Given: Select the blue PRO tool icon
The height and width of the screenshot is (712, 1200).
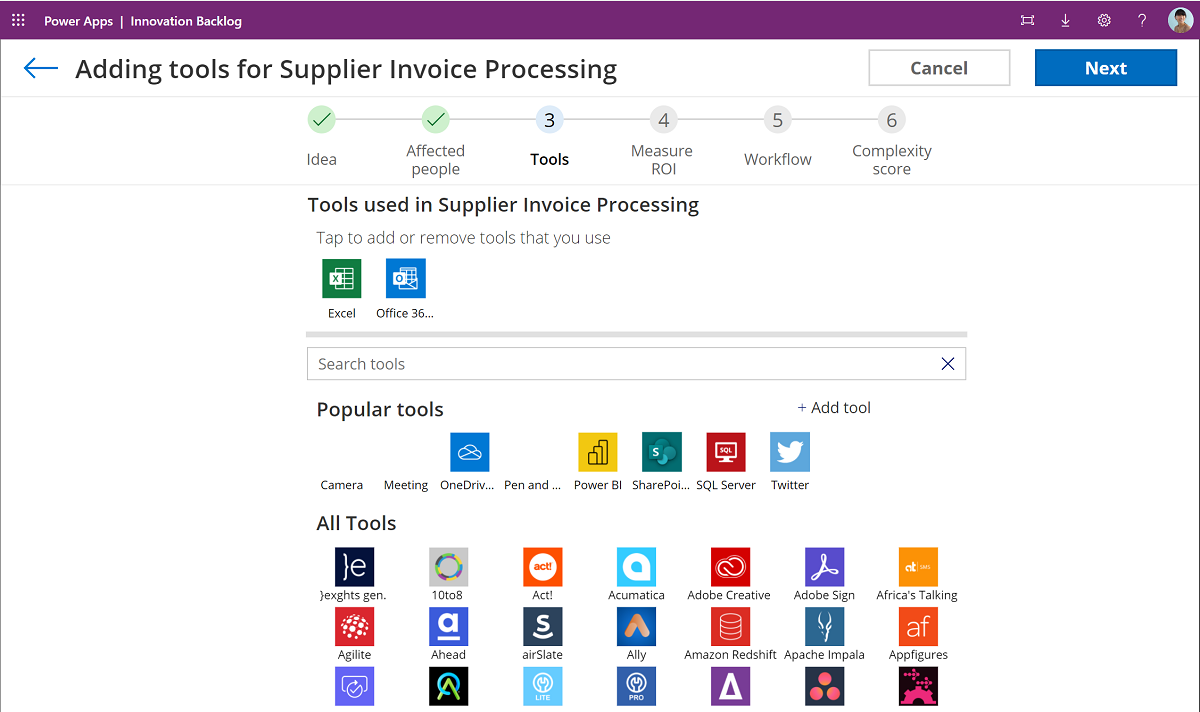Looking at the screenshot, I should click(636, 687).
